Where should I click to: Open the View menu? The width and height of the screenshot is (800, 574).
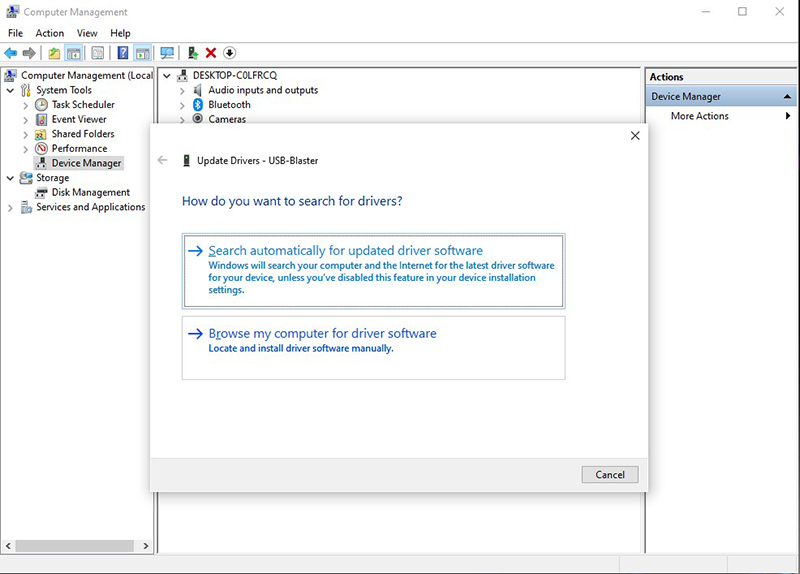coord(86,33)
